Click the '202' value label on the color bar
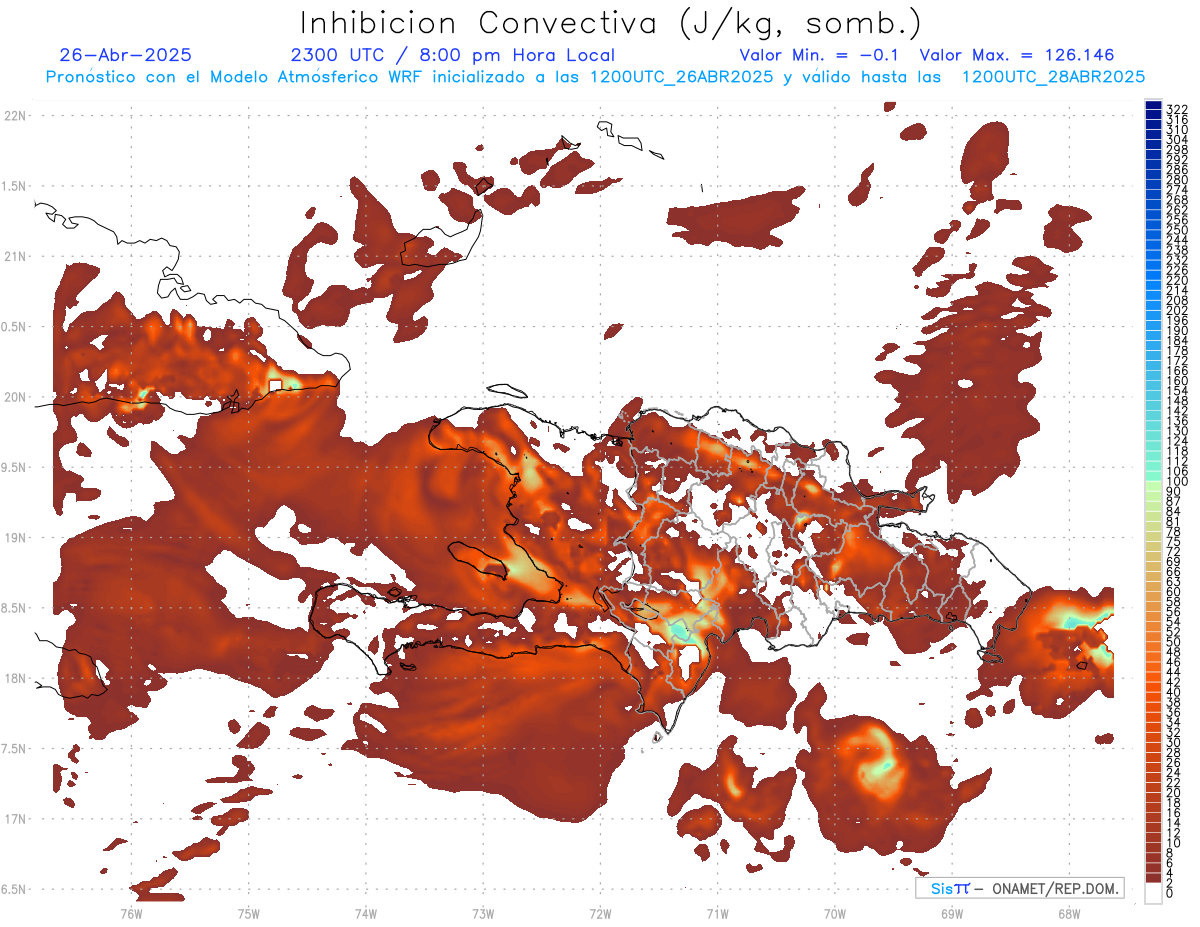Image resolution: width=1200 pixels, height=927 pixels. coord(1176,311)
